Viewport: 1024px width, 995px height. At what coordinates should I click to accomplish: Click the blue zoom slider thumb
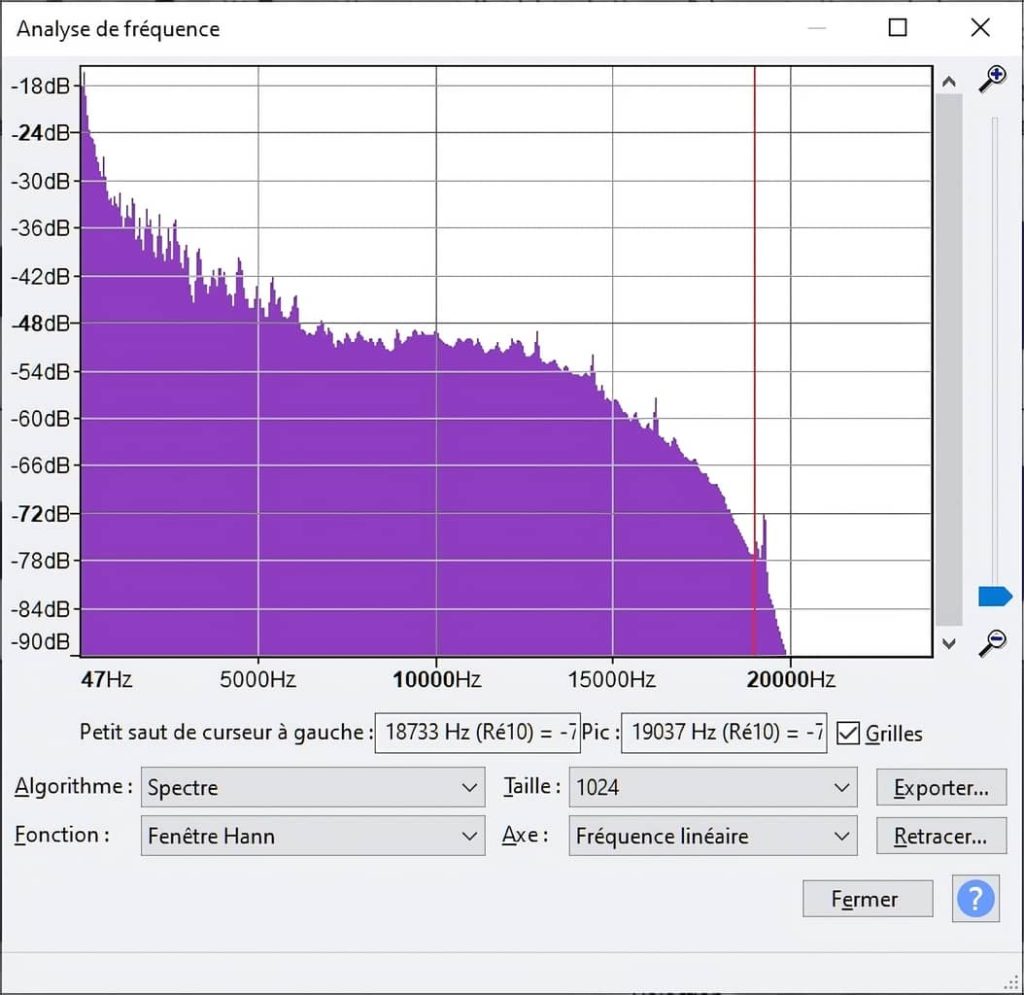click(993, 595)
